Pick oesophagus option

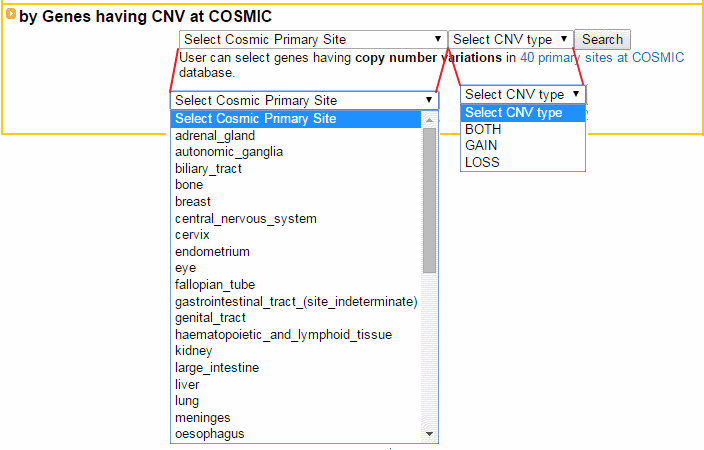pyautogui.click(x=295, y=434)
